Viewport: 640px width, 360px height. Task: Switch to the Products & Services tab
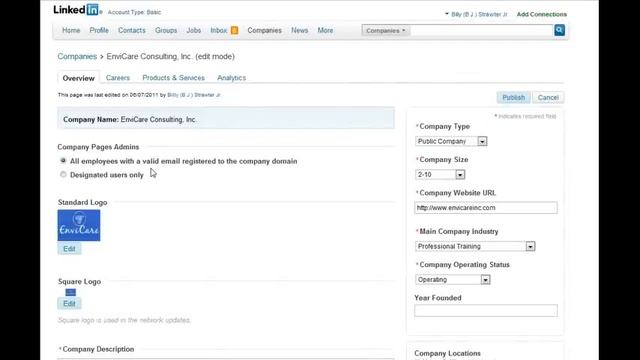[173, 78]
